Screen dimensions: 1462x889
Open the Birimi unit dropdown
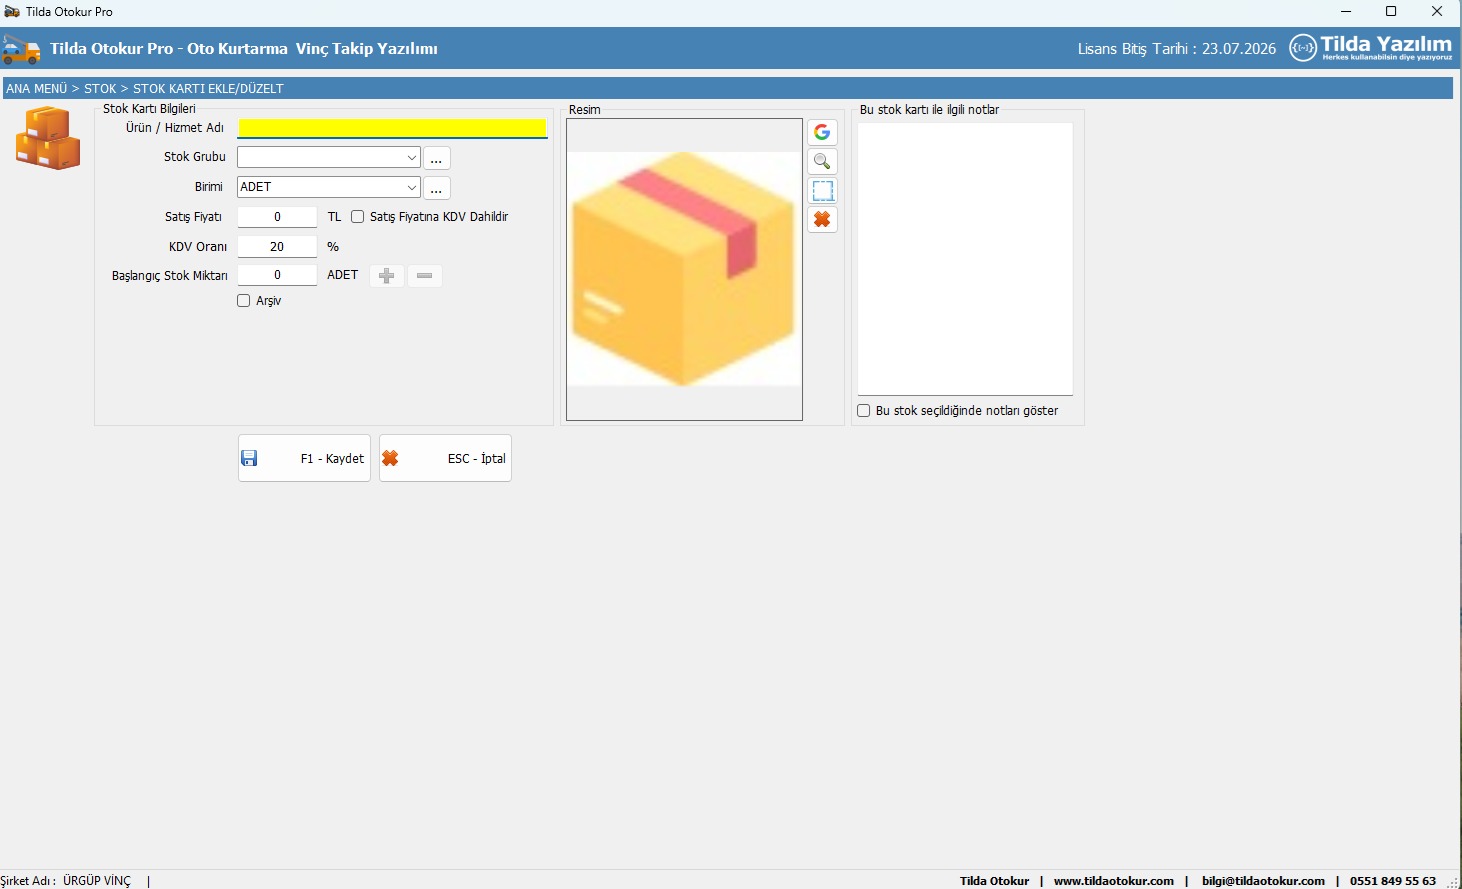[x=411, y=188]
